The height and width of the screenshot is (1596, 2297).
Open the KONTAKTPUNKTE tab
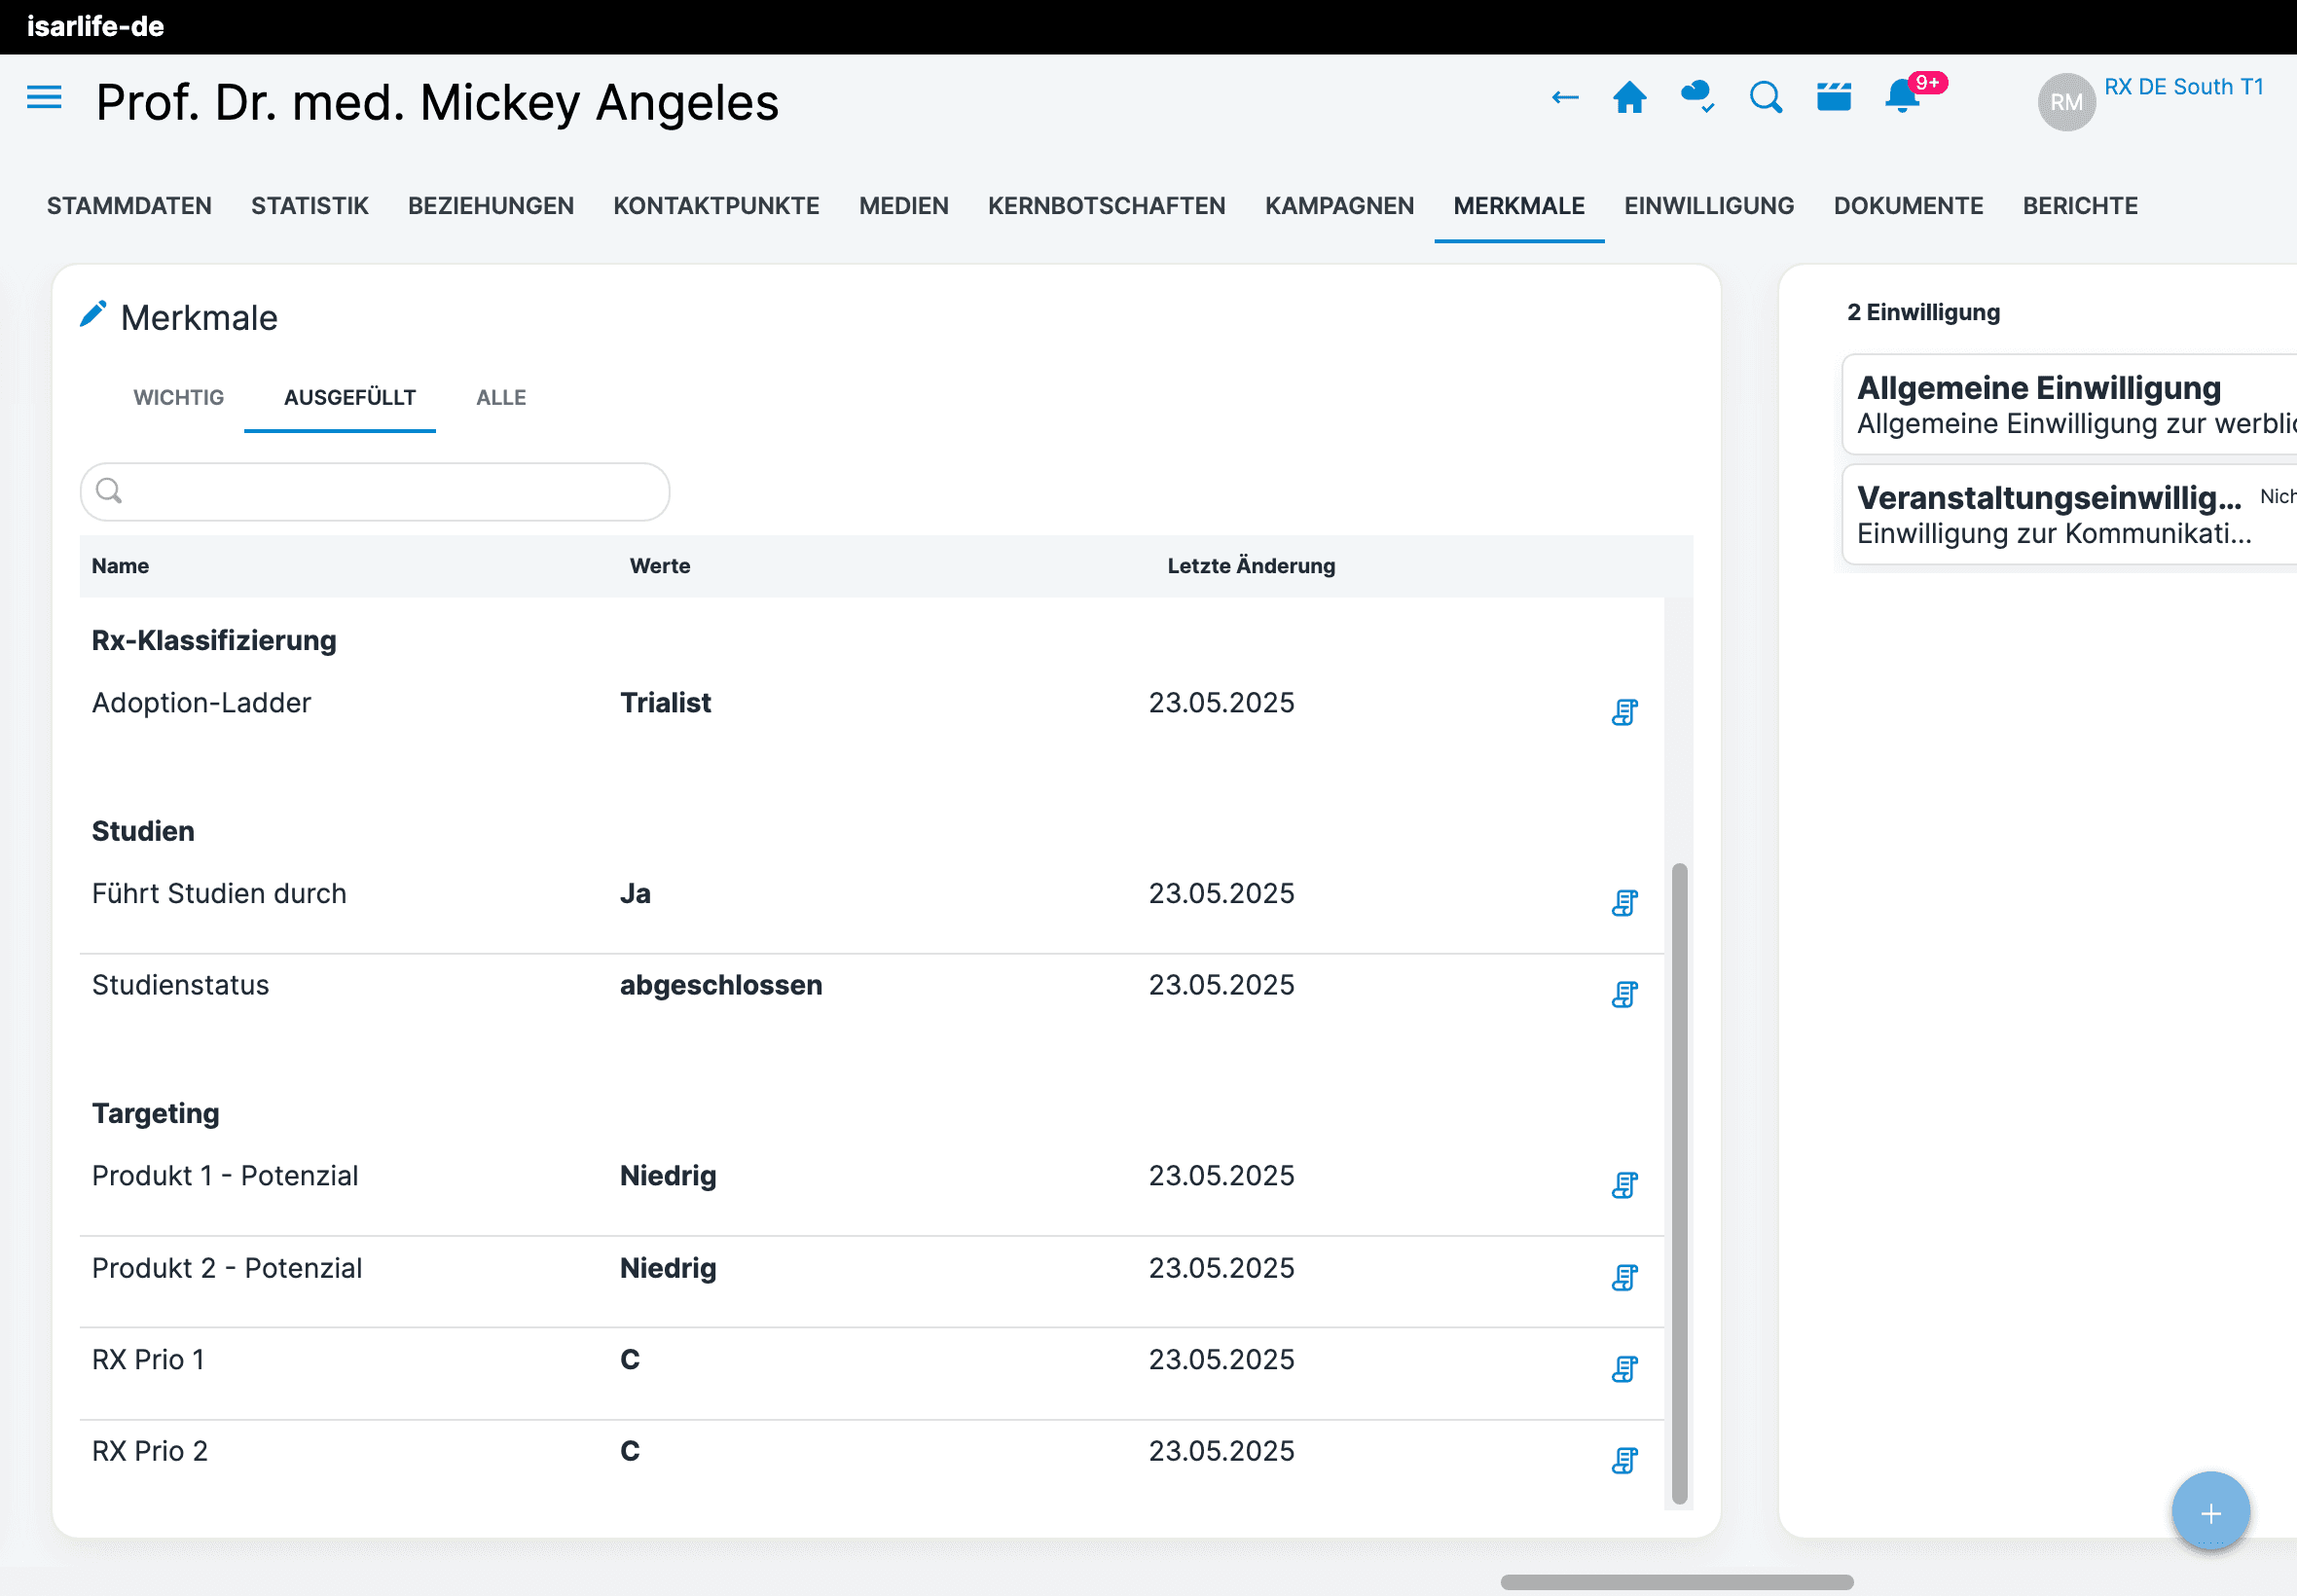tap(716, 206)
